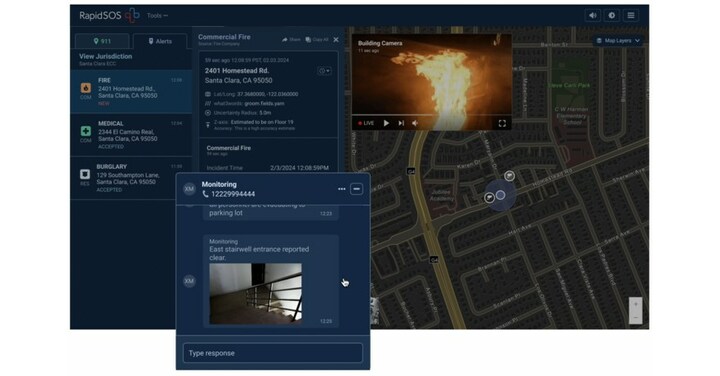Viewport: 720px width, 376px height.
Task: Toggle the contrast theme icon in top bar
Action: tap(612, 15)
